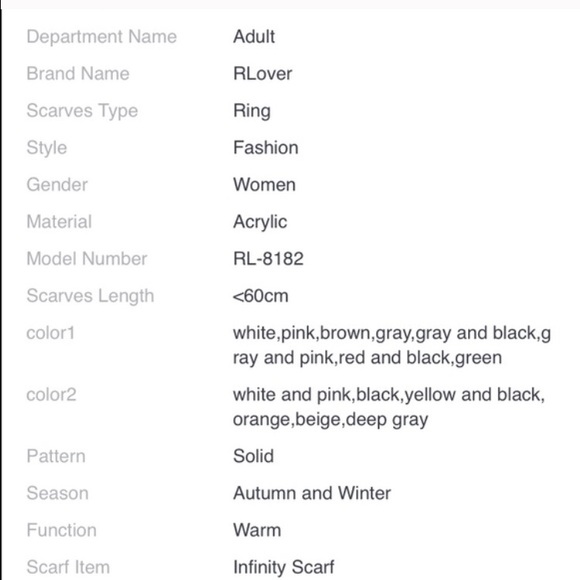580x580 pixels.
Task: Click the Adult department value
Action: point(254,37)
